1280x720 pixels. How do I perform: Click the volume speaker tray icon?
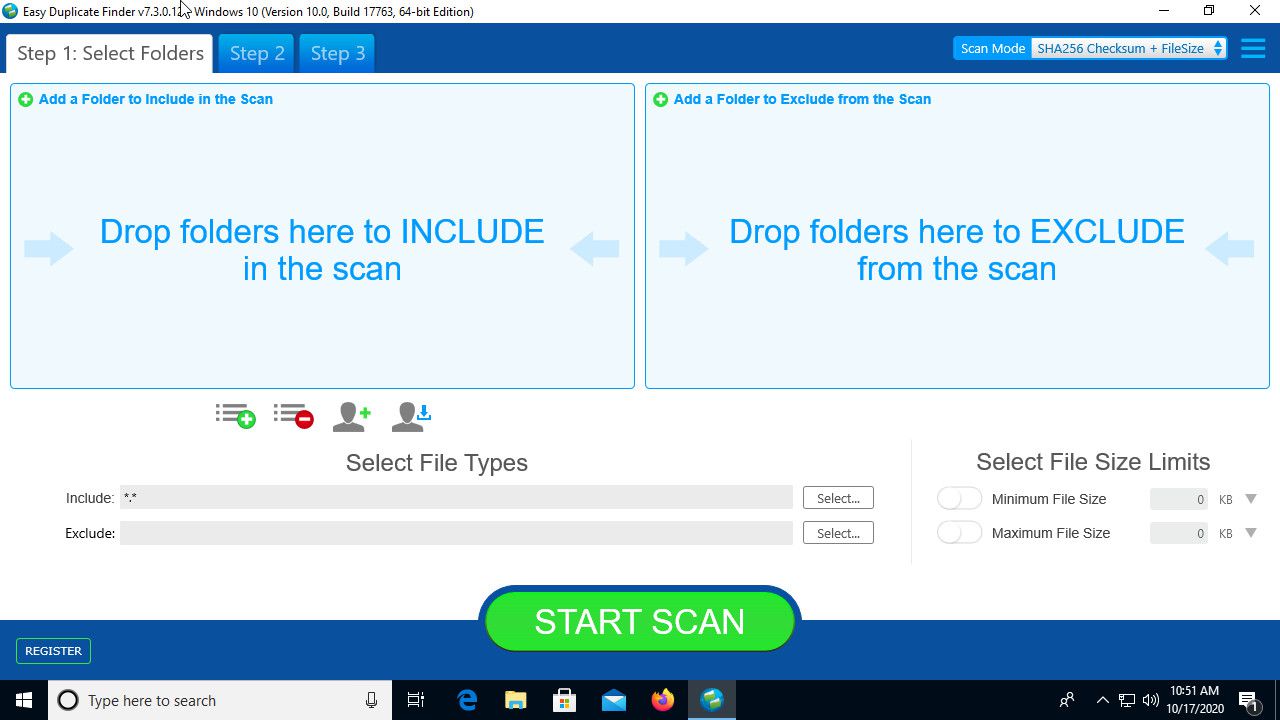1150,700
